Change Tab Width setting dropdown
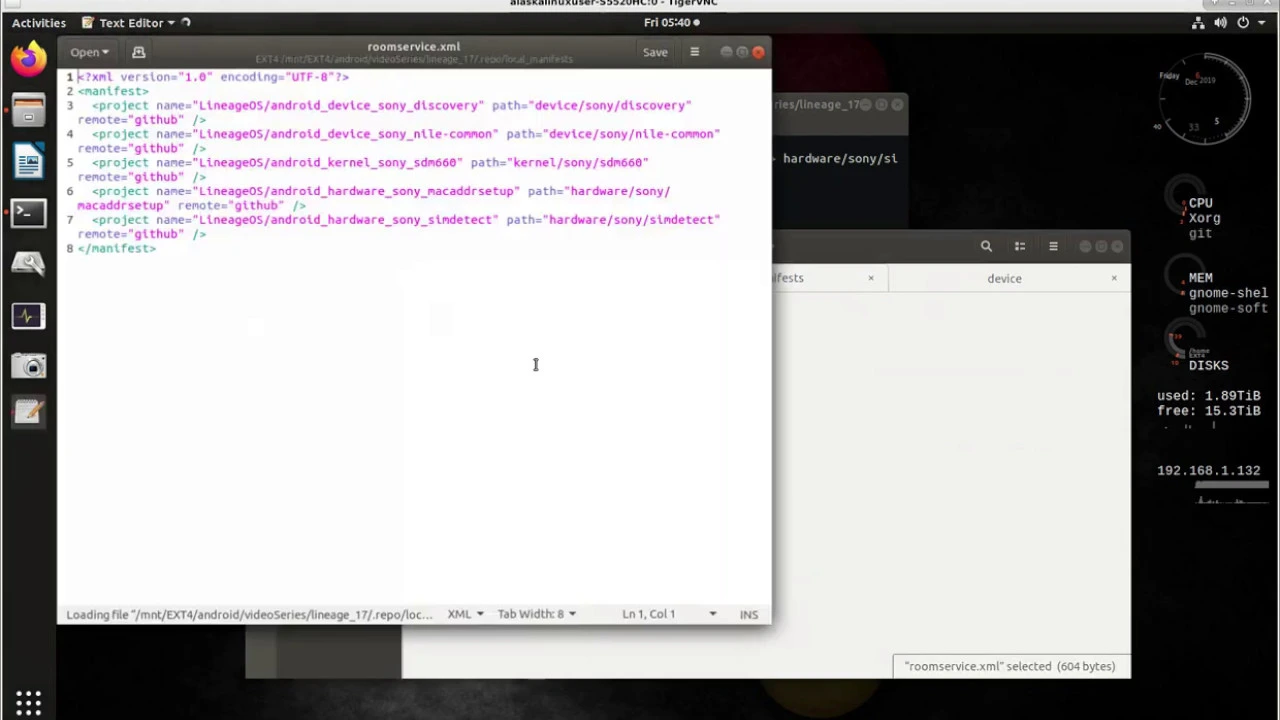 [x=536, y=614]
